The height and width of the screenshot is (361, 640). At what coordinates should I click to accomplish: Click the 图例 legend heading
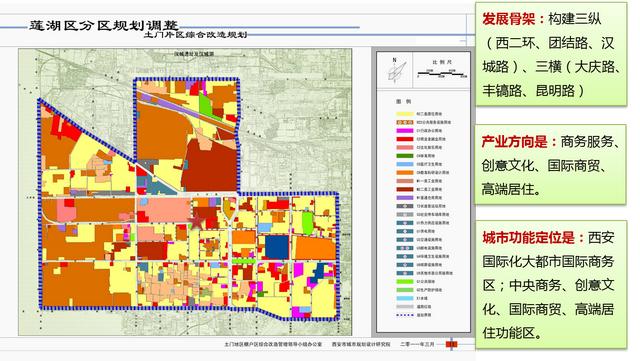[x=403, y=101]
